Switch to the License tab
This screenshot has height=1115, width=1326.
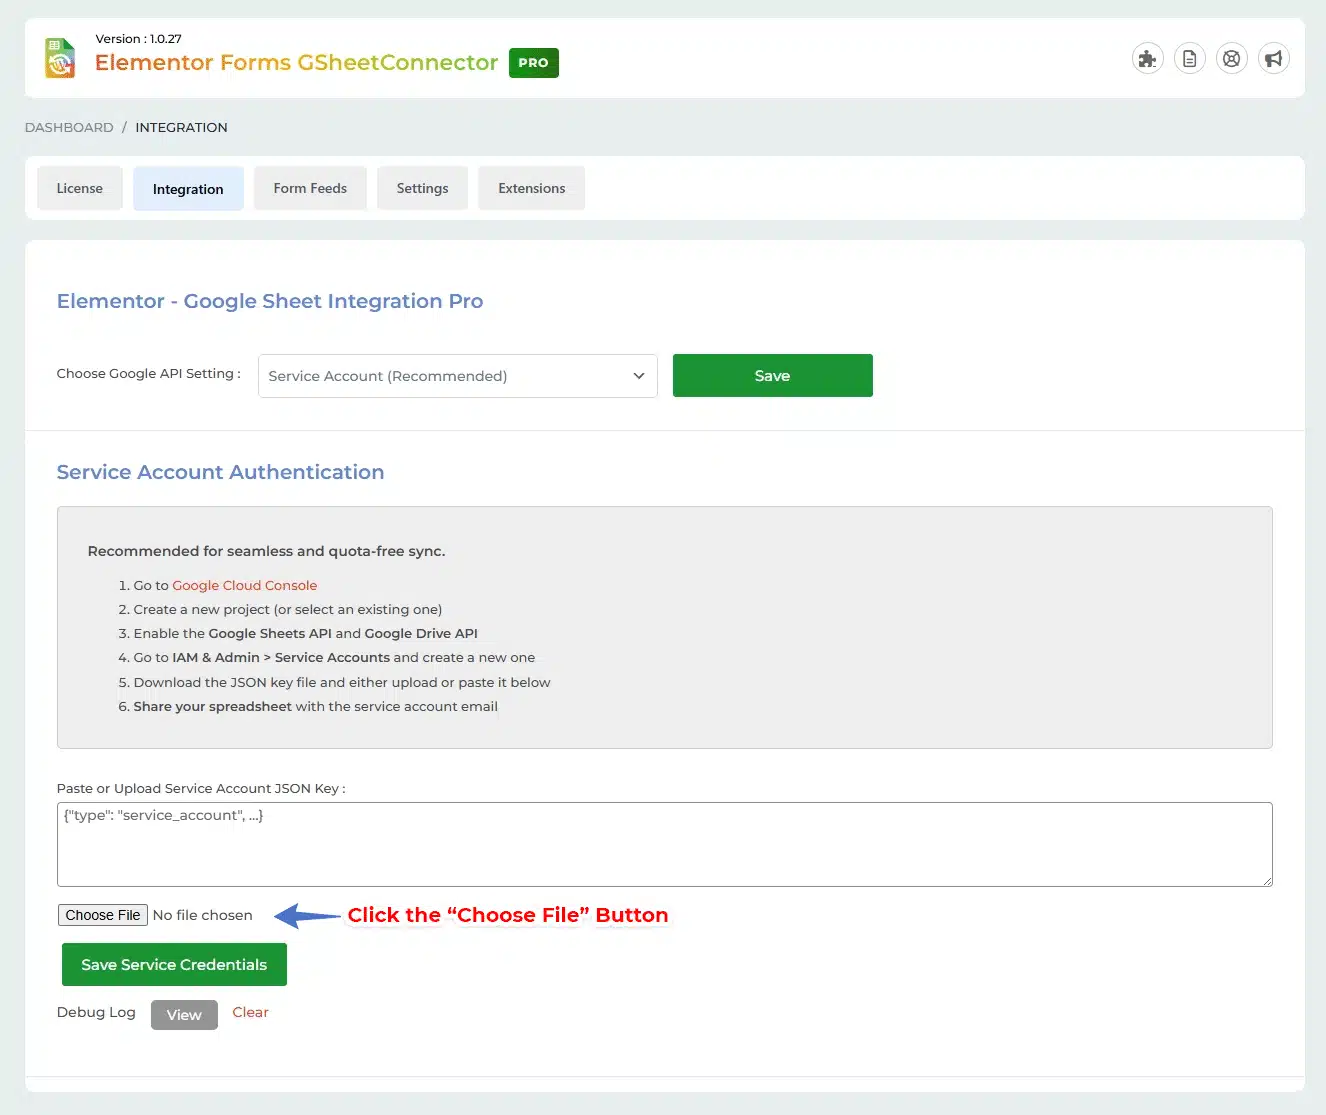(x=79, y=188)
